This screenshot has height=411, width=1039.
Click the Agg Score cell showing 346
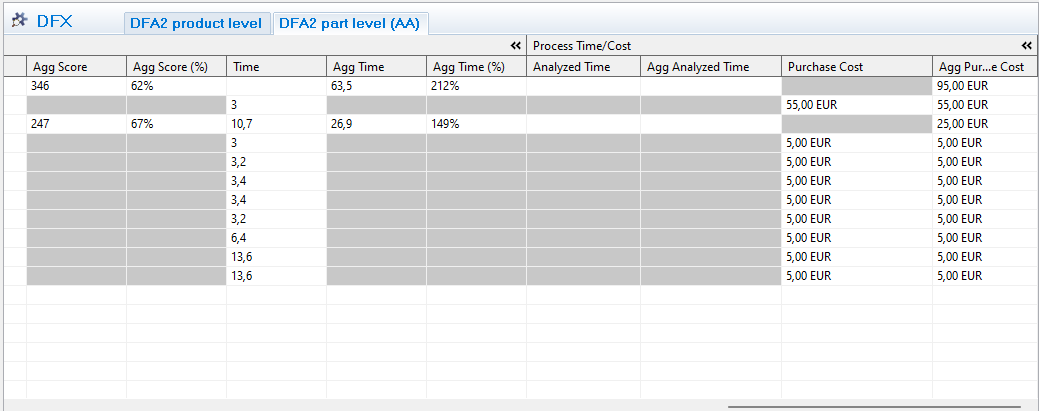[x=76, y=86]
